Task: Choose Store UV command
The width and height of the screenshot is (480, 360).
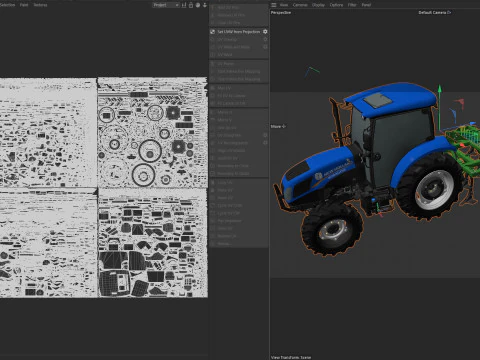Action: pyautogui.click(x=239, y=228)
